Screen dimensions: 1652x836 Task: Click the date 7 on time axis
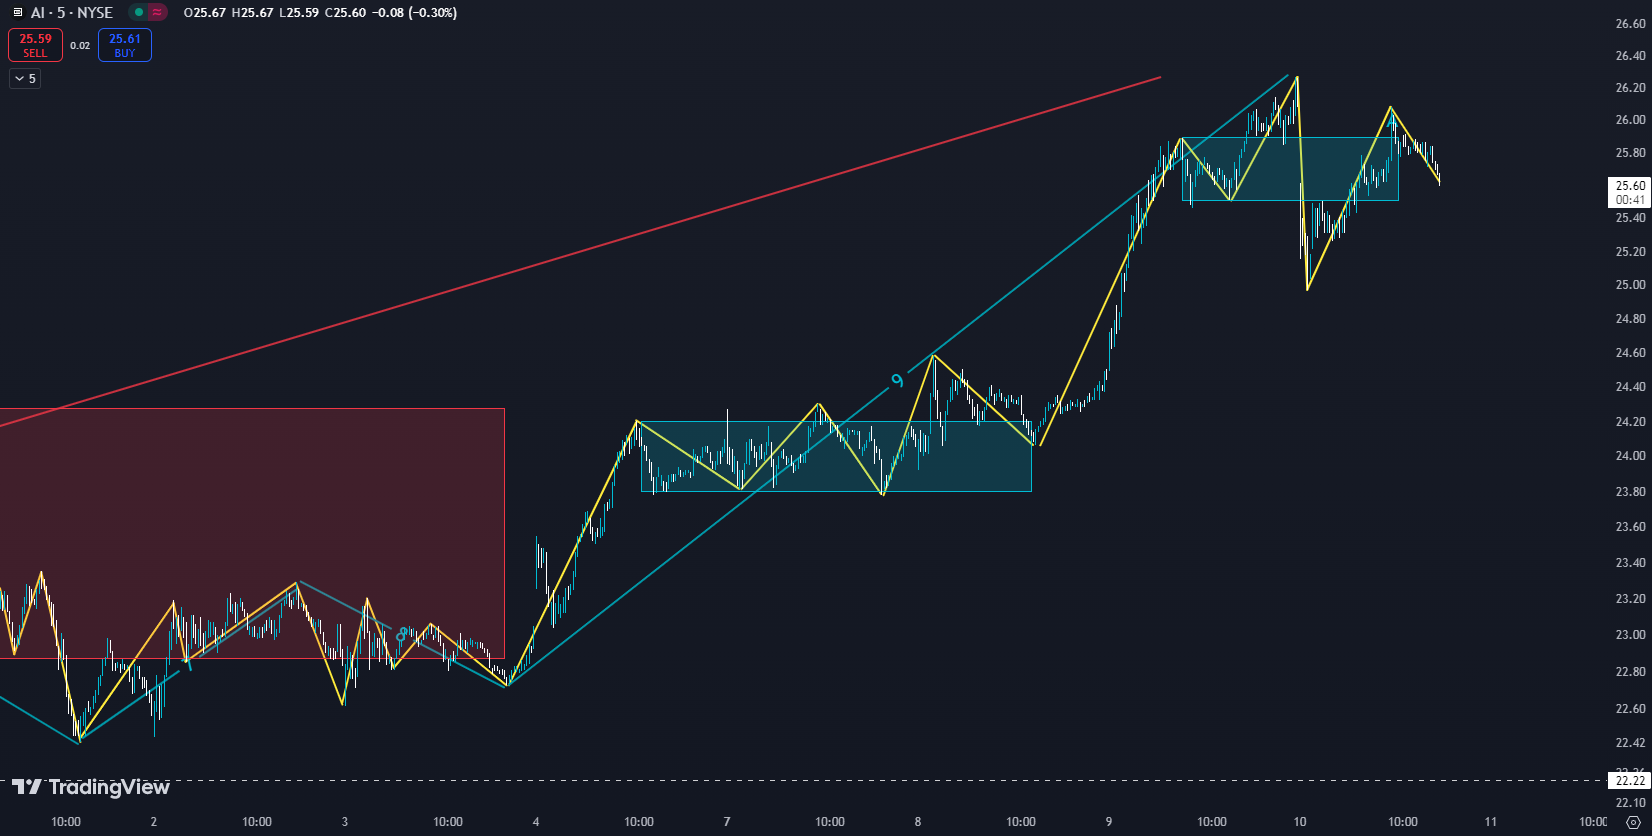click(x=727, y=822)
